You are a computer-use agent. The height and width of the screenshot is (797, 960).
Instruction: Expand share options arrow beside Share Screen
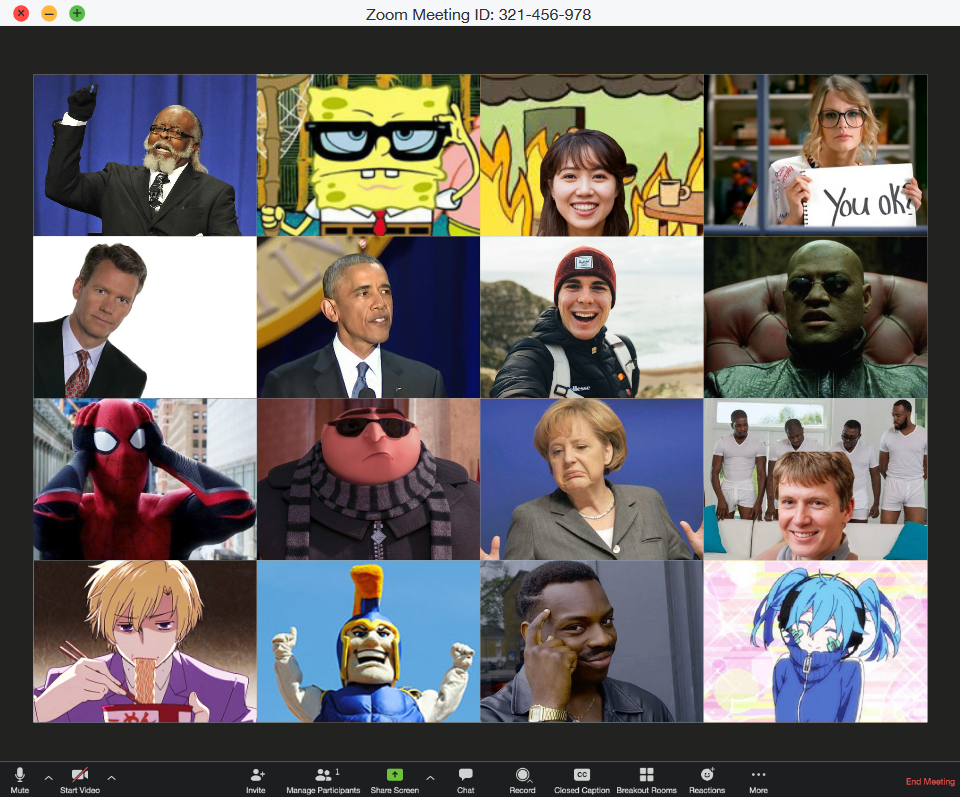click(430, 778)
